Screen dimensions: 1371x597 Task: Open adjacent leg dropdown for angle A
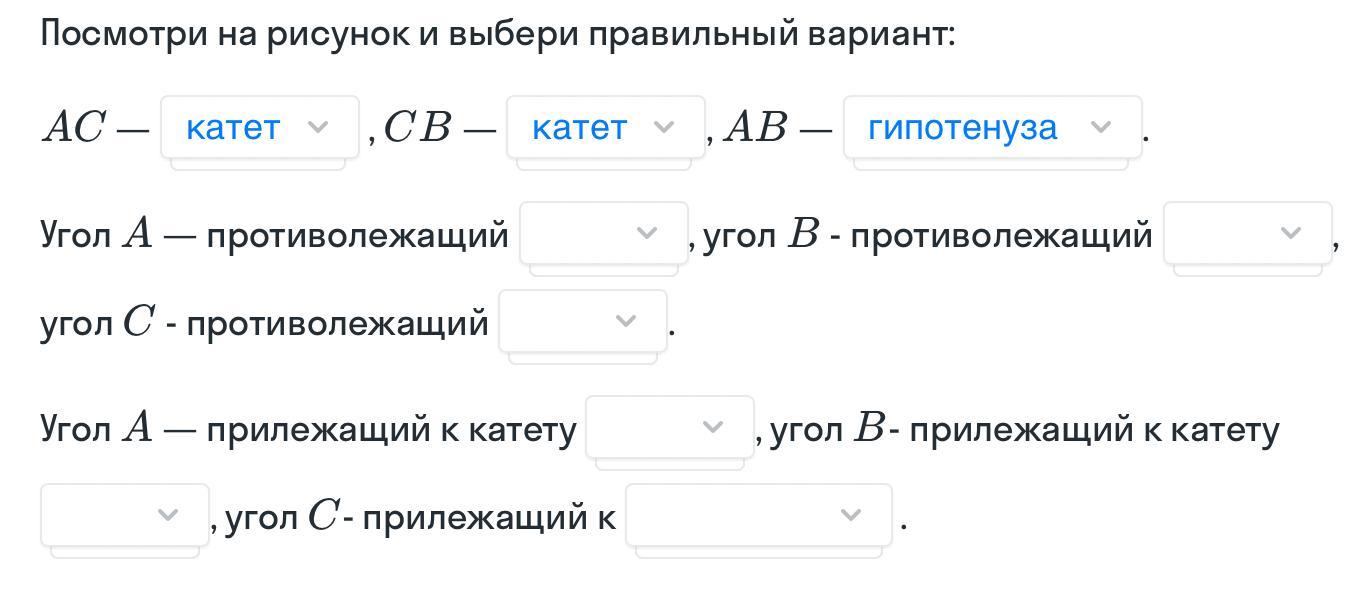pyautogui.click(x=669, y=427)
